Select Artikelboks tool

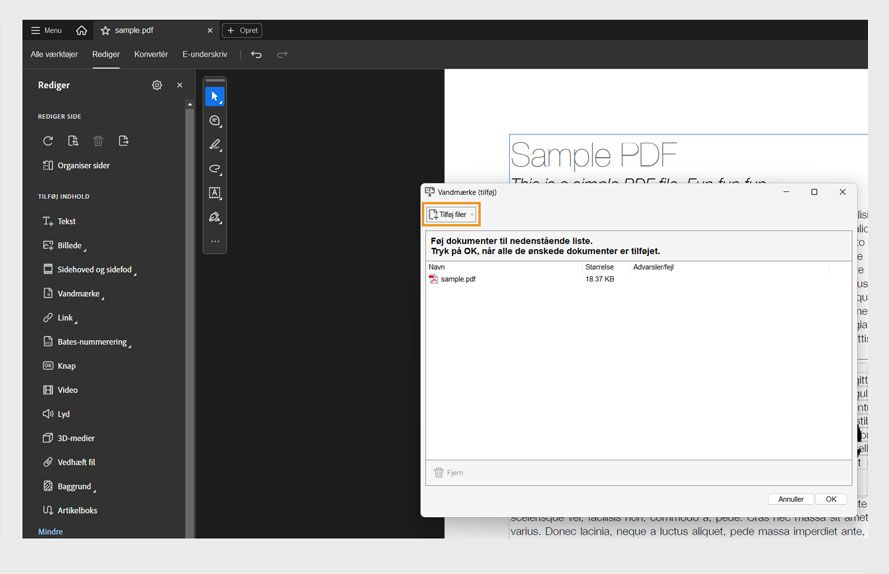[70, 510]
